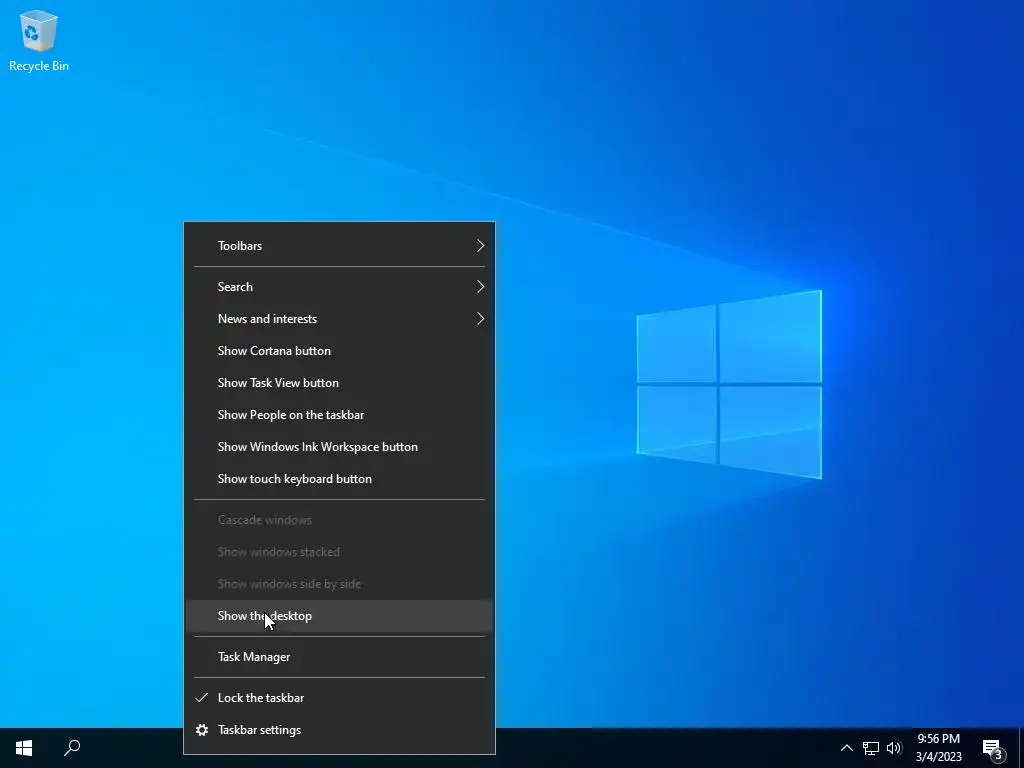The image size is (1024, 768).
Task: Click the Show desktop sliver at taskbar end
Action: (x=1021, y=748)
